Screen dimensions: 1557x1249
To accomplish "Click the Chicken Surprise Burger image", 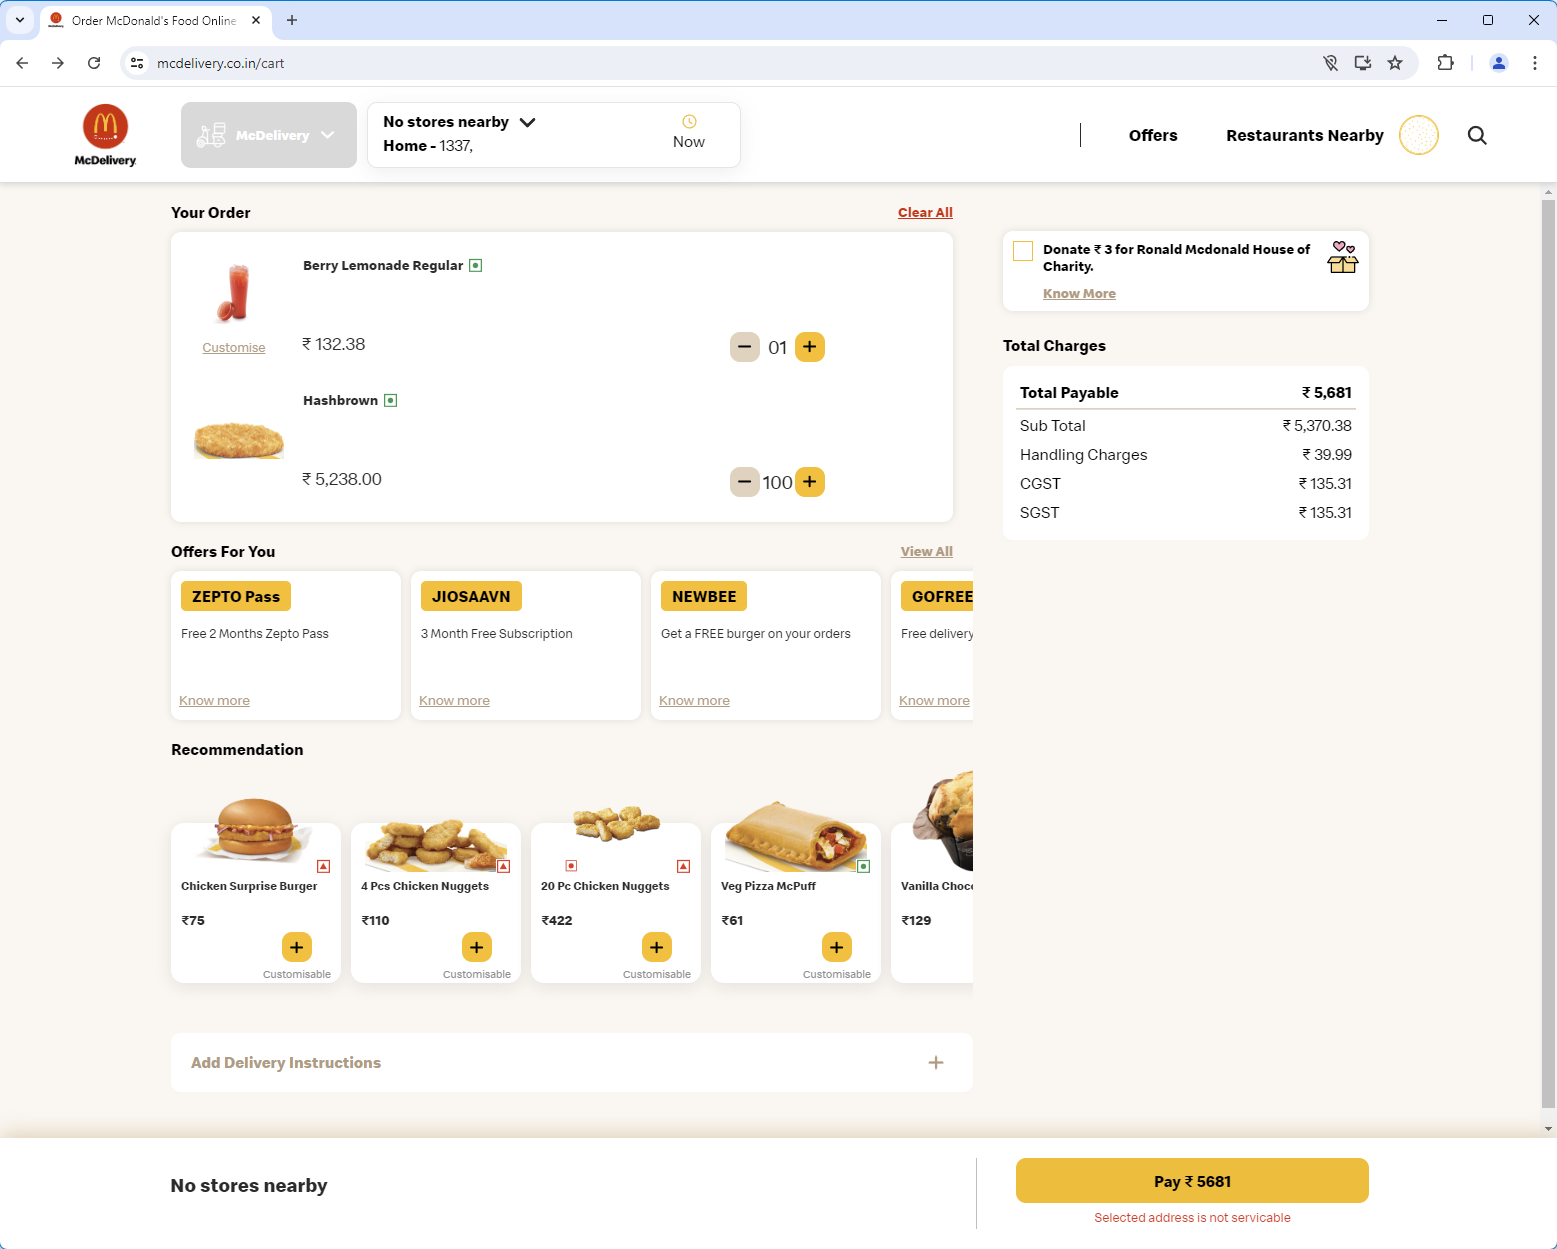I will (256, 829).
